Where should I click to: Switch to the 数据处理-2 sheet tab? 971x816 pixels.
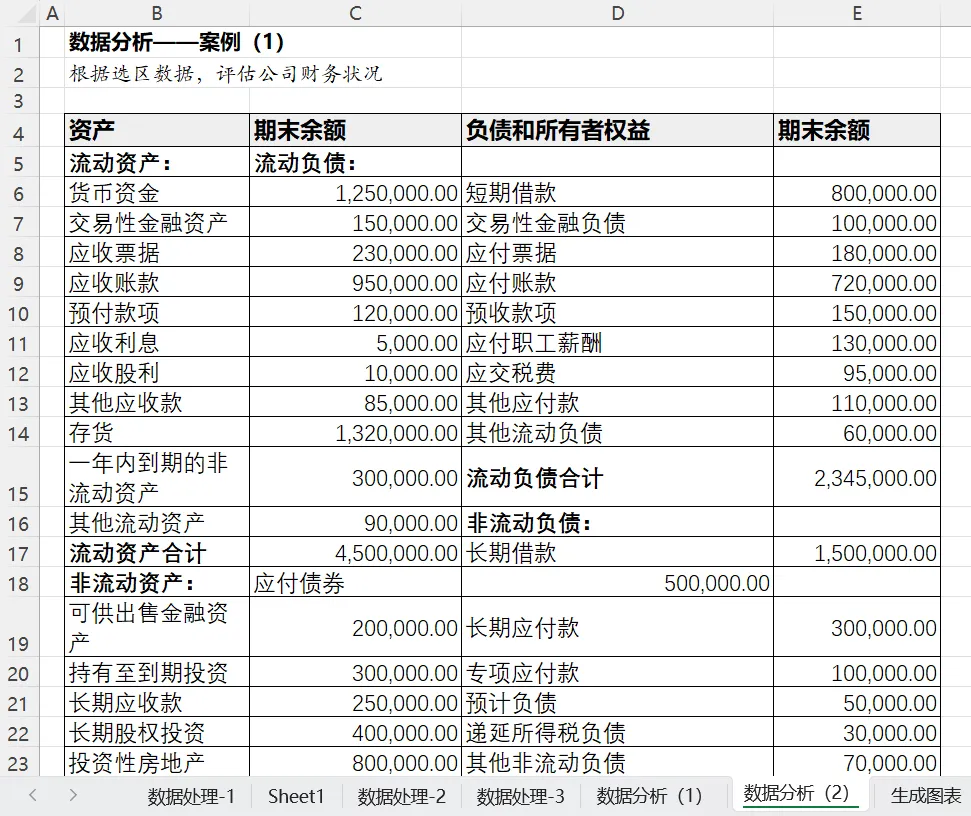(401, 796)
